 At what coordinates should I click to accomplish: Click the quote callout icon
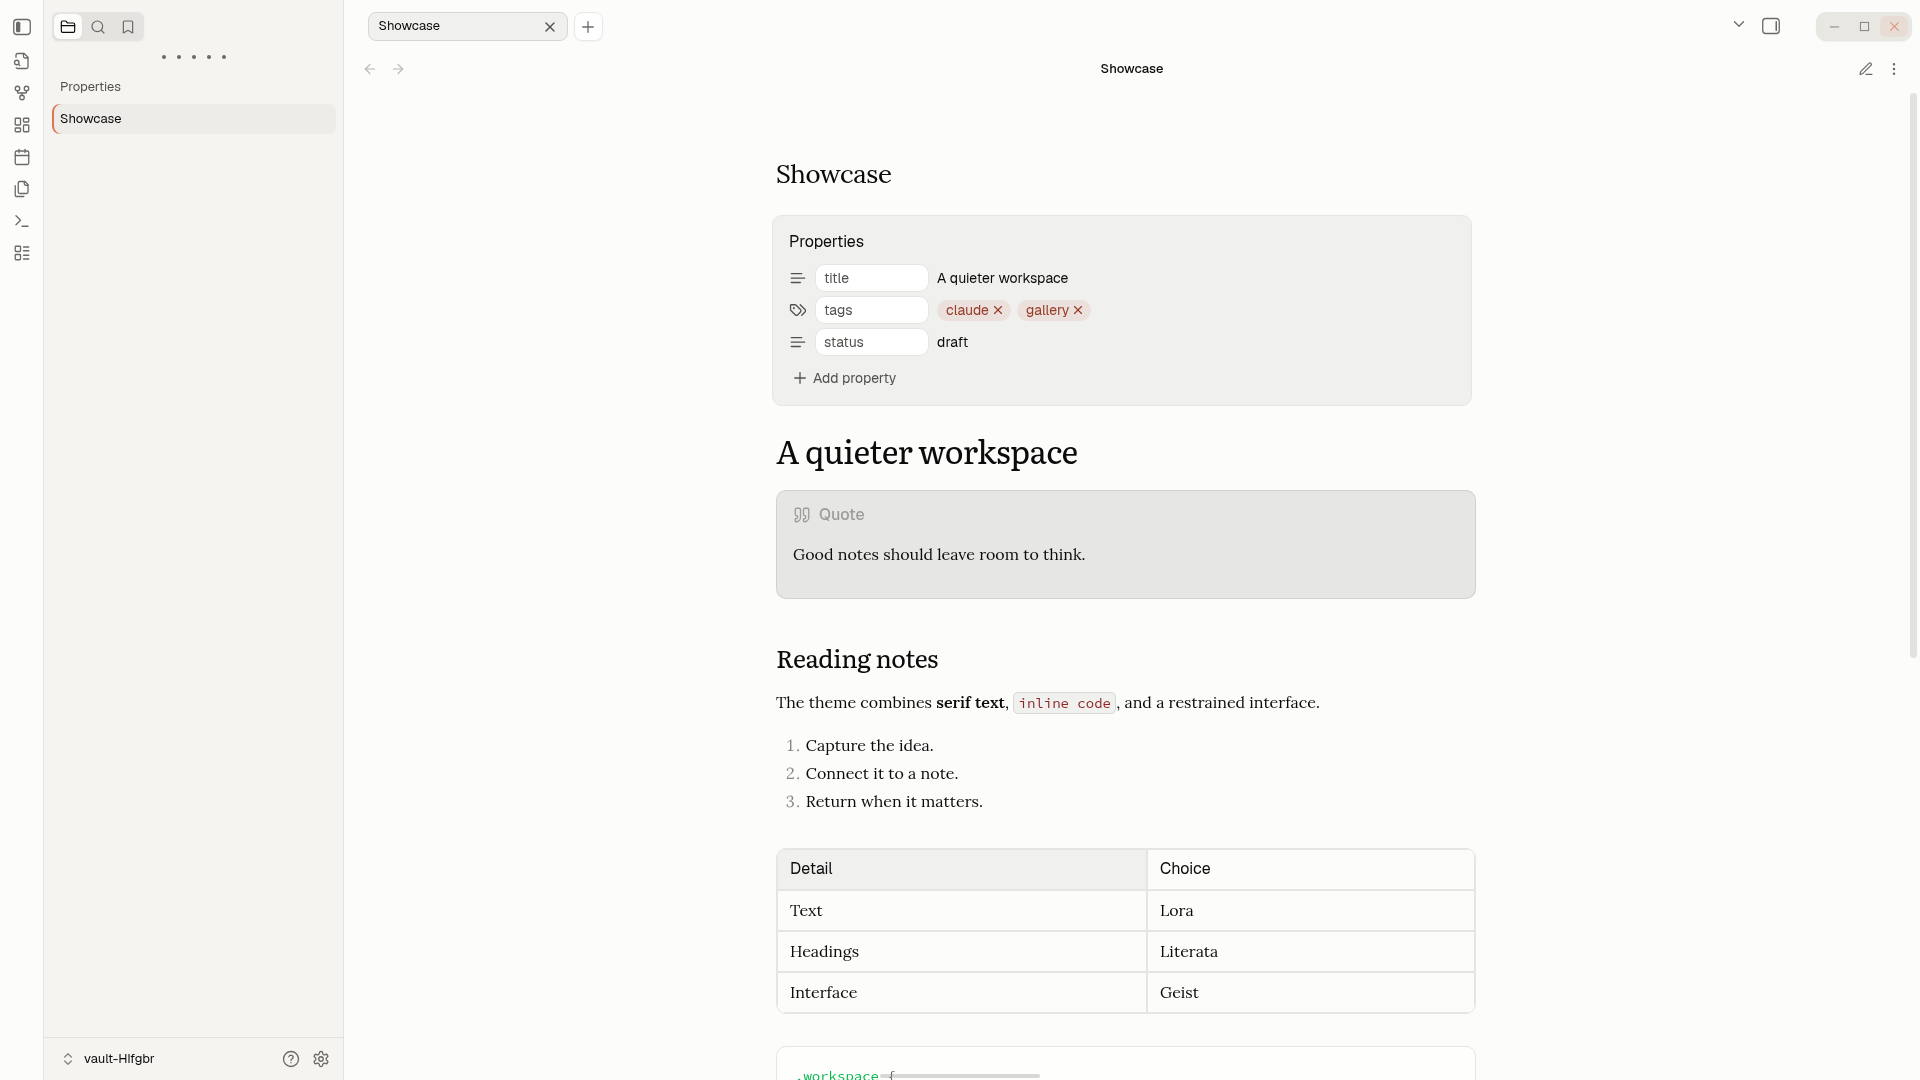tap(802, 515)
